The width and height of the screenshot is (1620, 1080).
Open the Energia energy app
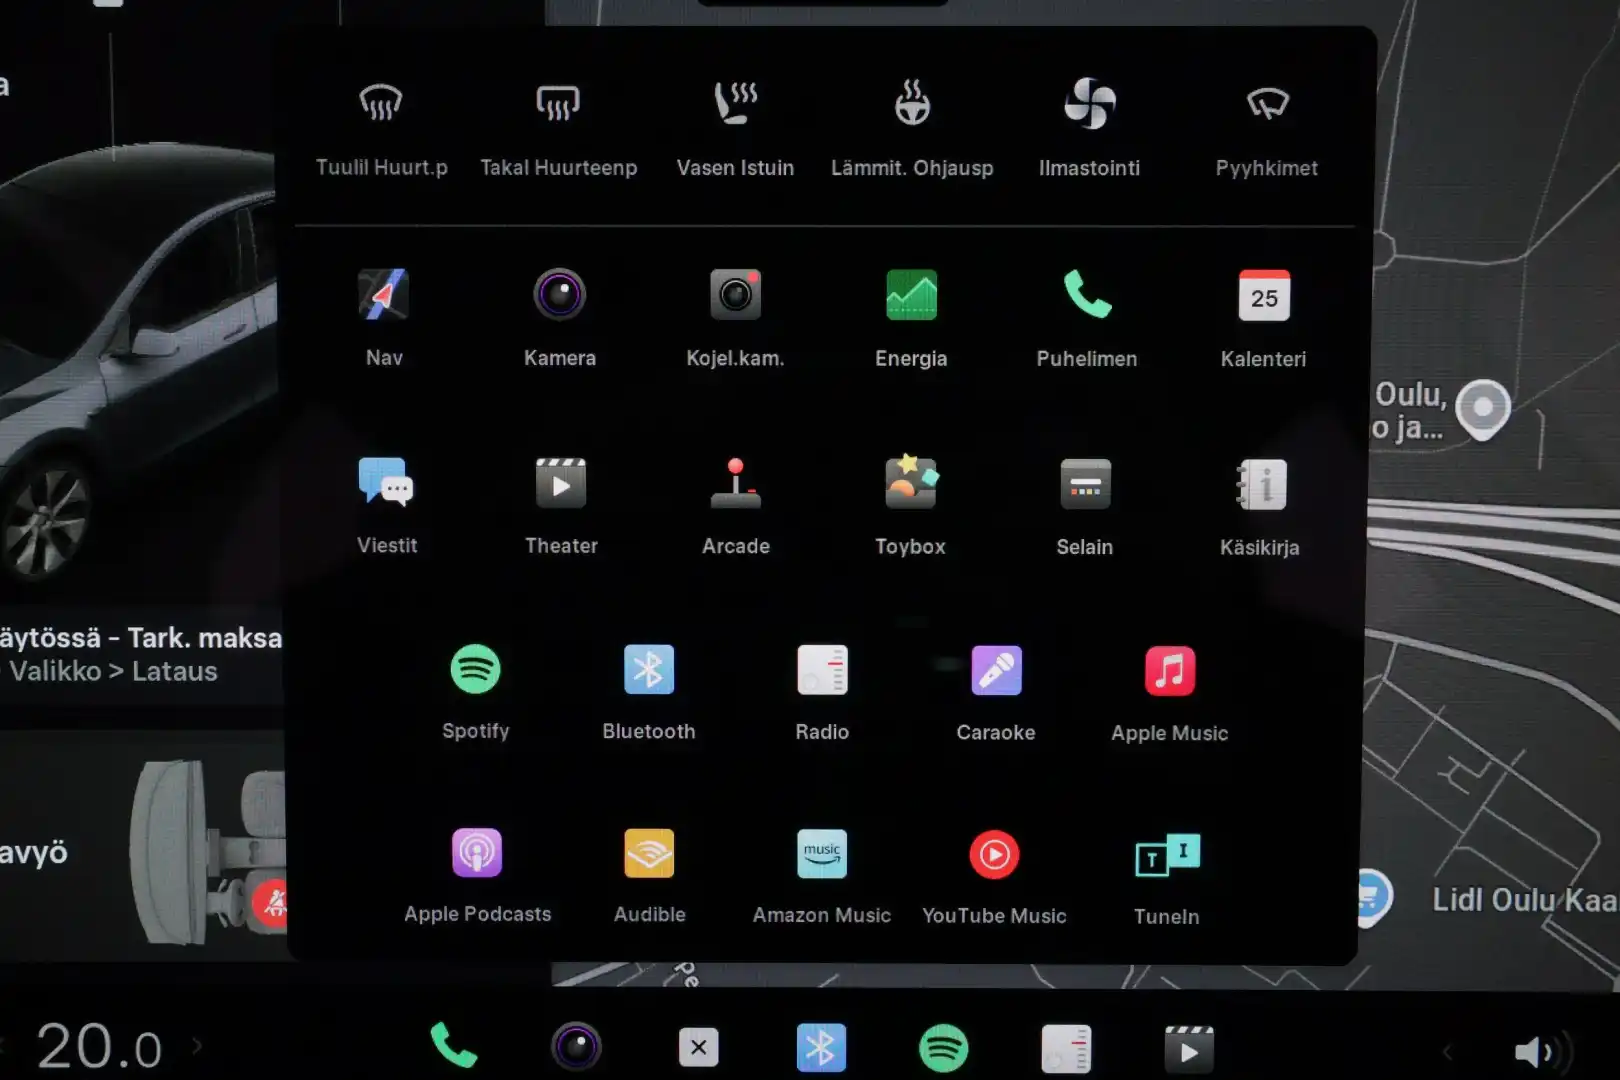coord(911,318)
